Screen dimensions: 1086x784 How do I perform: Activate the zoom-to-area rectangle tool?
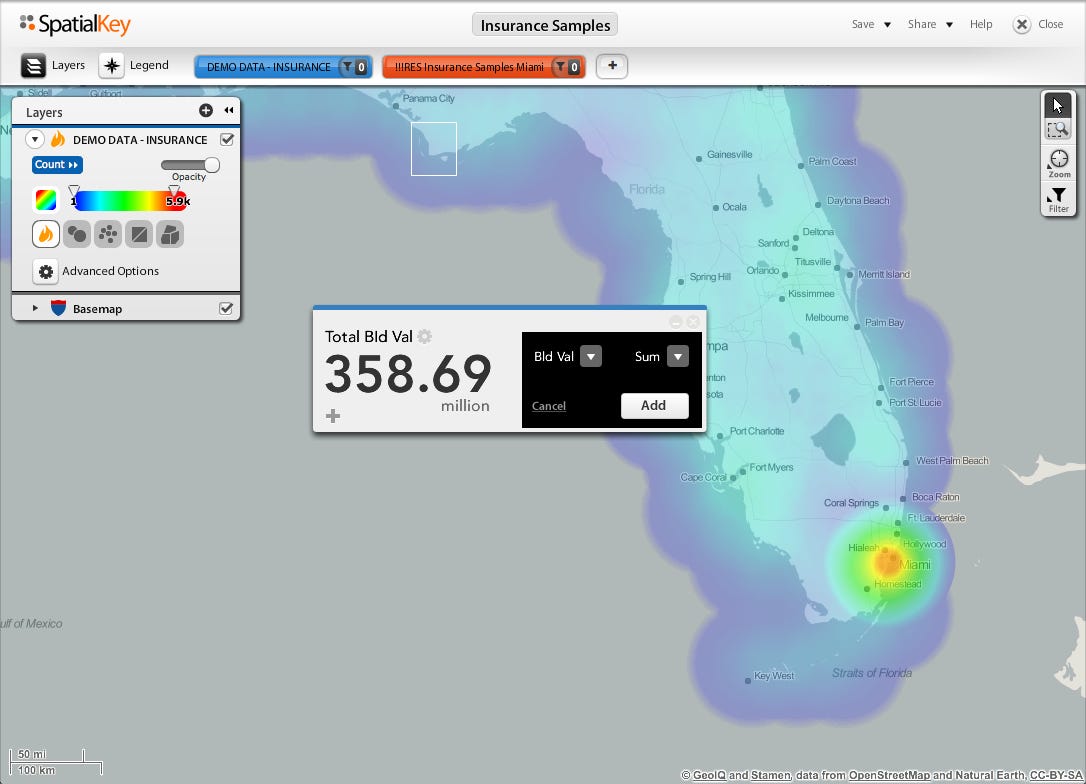(1058, 130)
